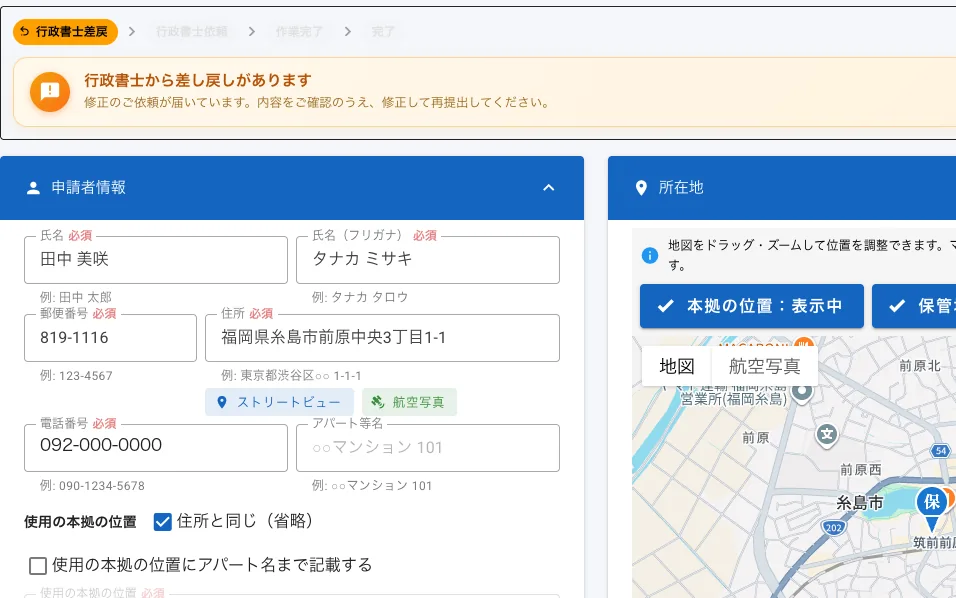Click the 営業所(福岡糸島) place marker
The height and width of the screenshot is (598, 956).
coord(803,391)
